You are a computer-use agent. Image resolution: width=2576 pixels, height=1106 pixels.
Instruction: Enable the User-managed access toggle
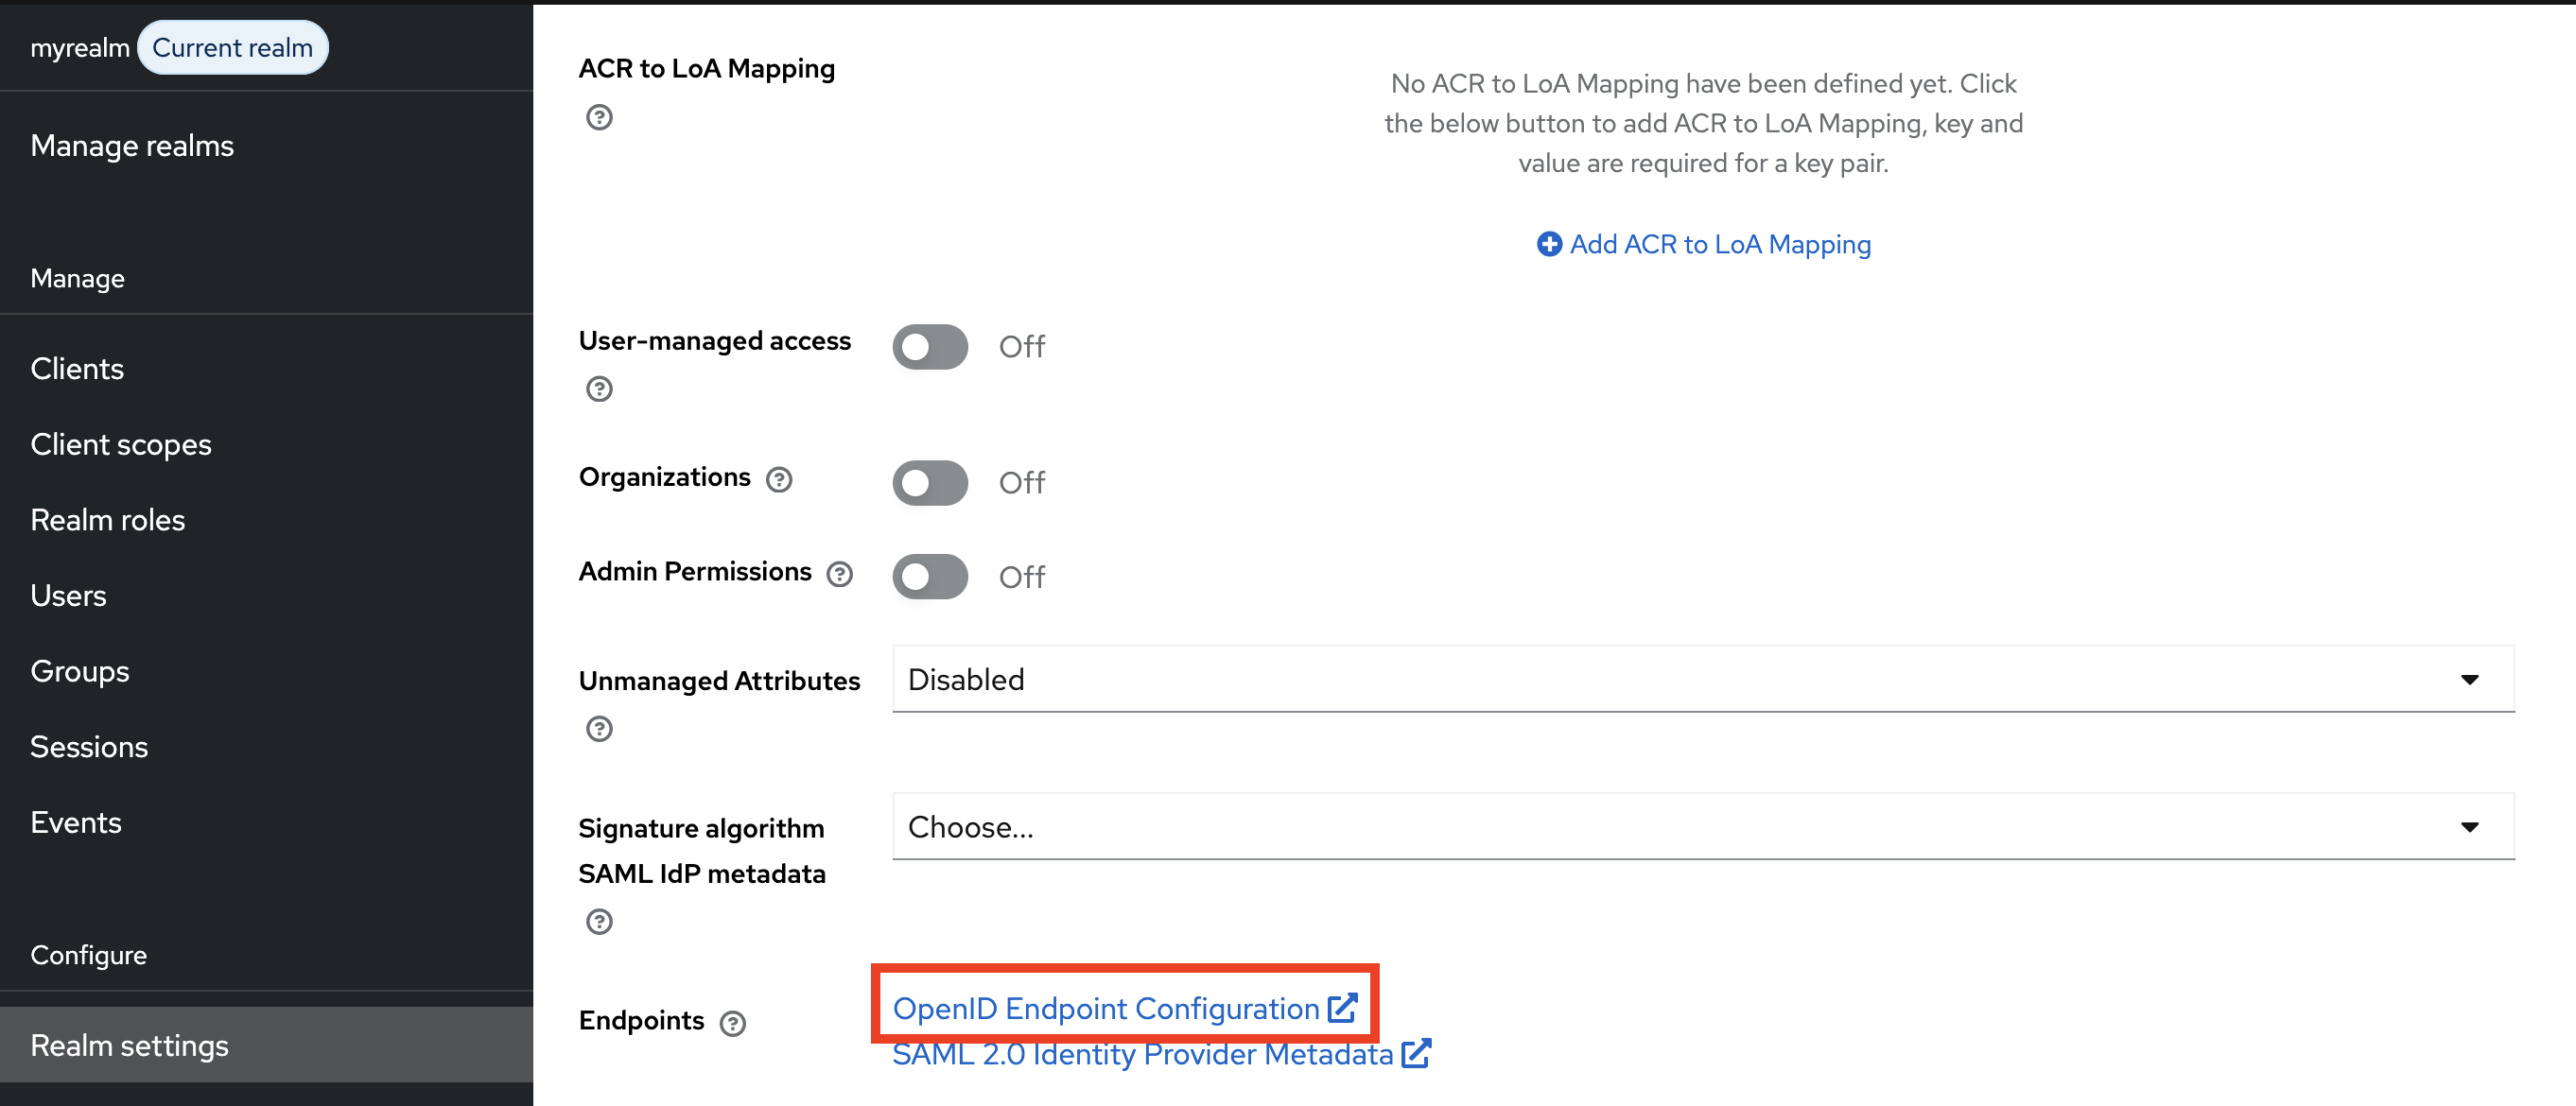[930, 347]
